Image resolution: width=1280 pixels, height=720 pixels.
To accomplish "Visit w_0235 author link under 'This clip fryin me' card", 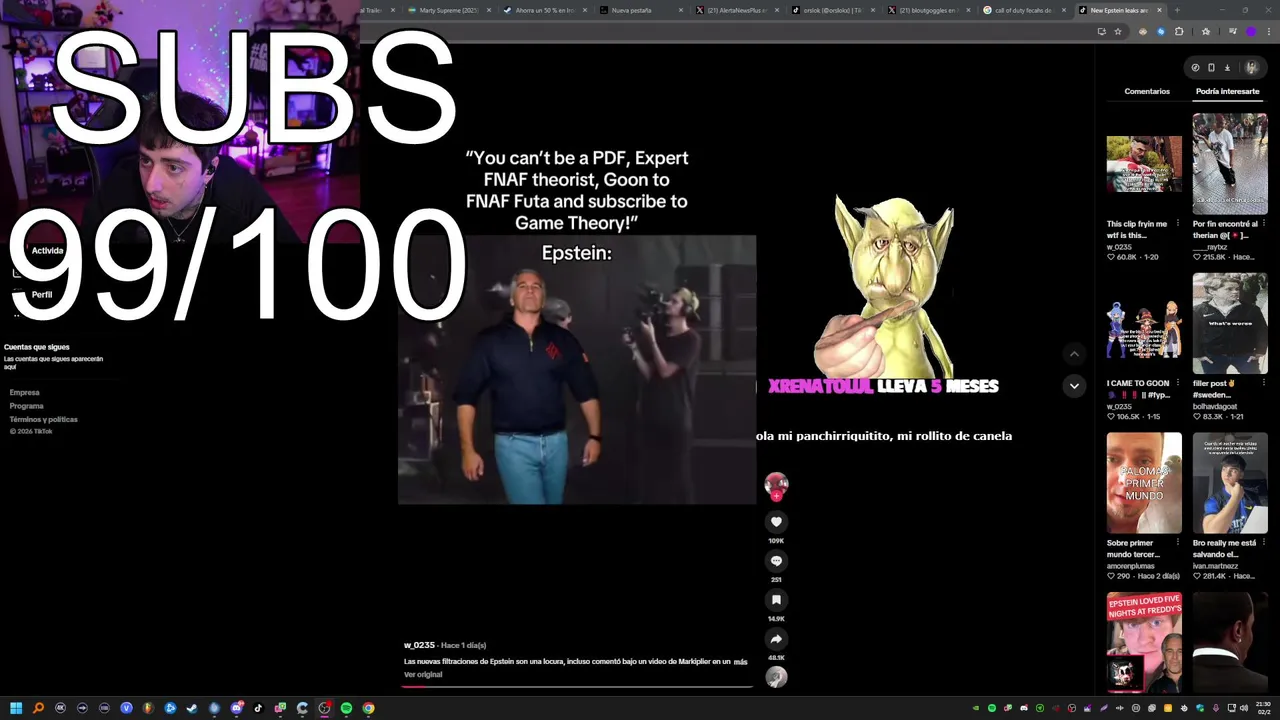I will pos(1119,246).
